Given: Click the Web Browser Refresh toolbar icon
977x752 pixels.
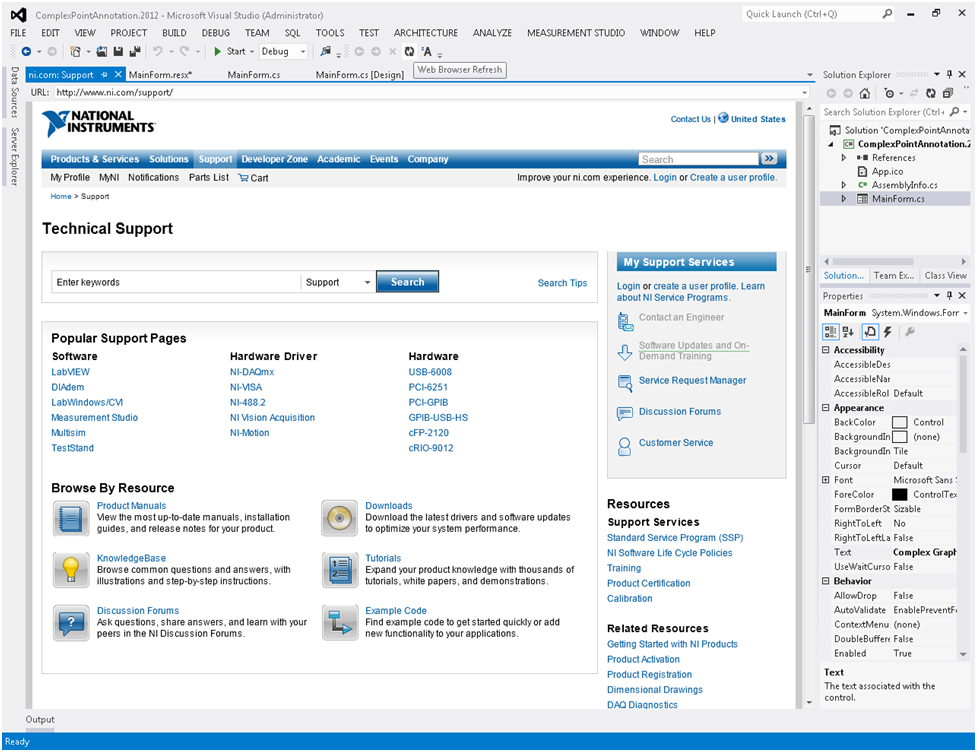Looking at the screenshot, I should coord(409,51).
